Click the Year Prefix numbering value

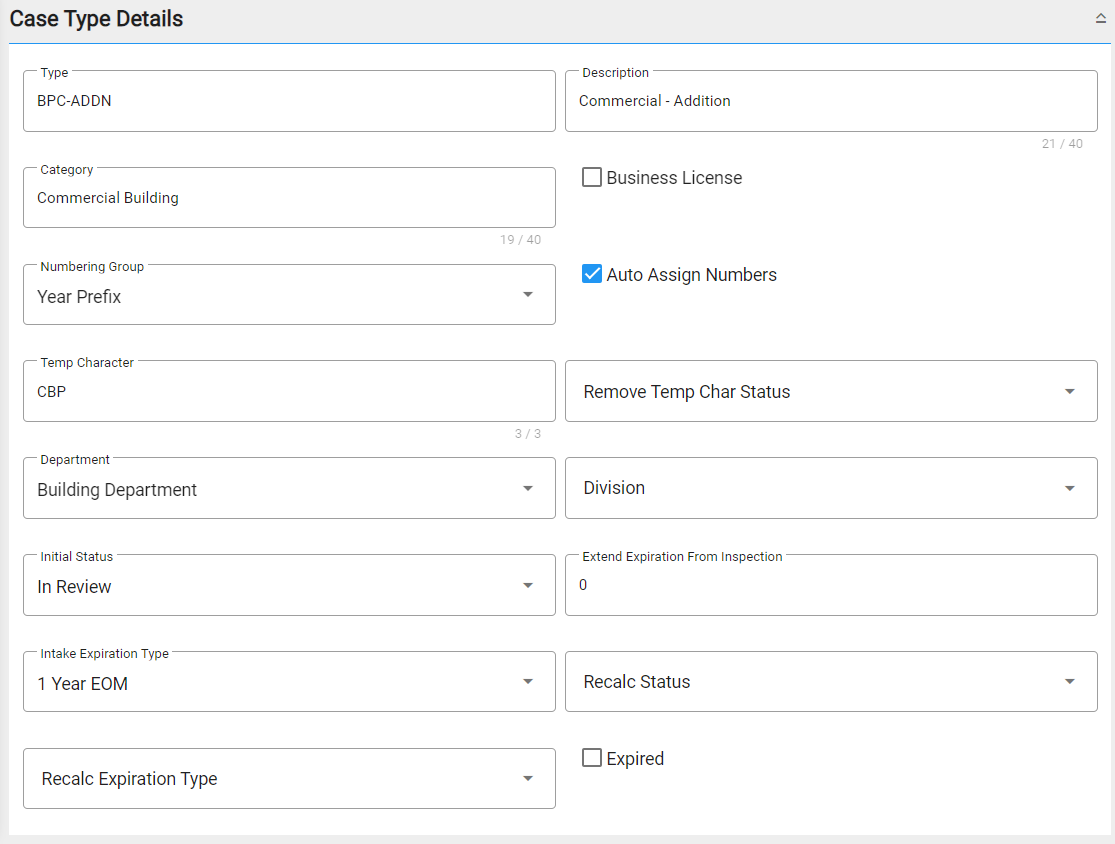point(79,296)
